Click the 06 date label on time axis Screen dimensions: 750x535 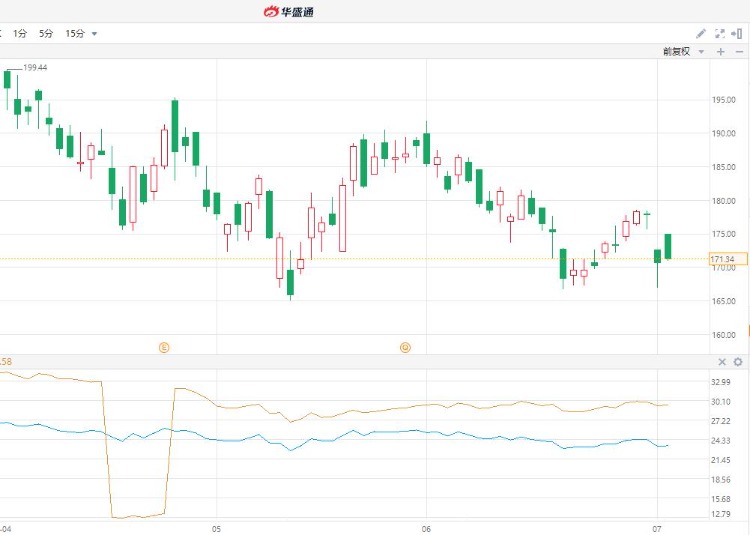[x=426, y=527]
